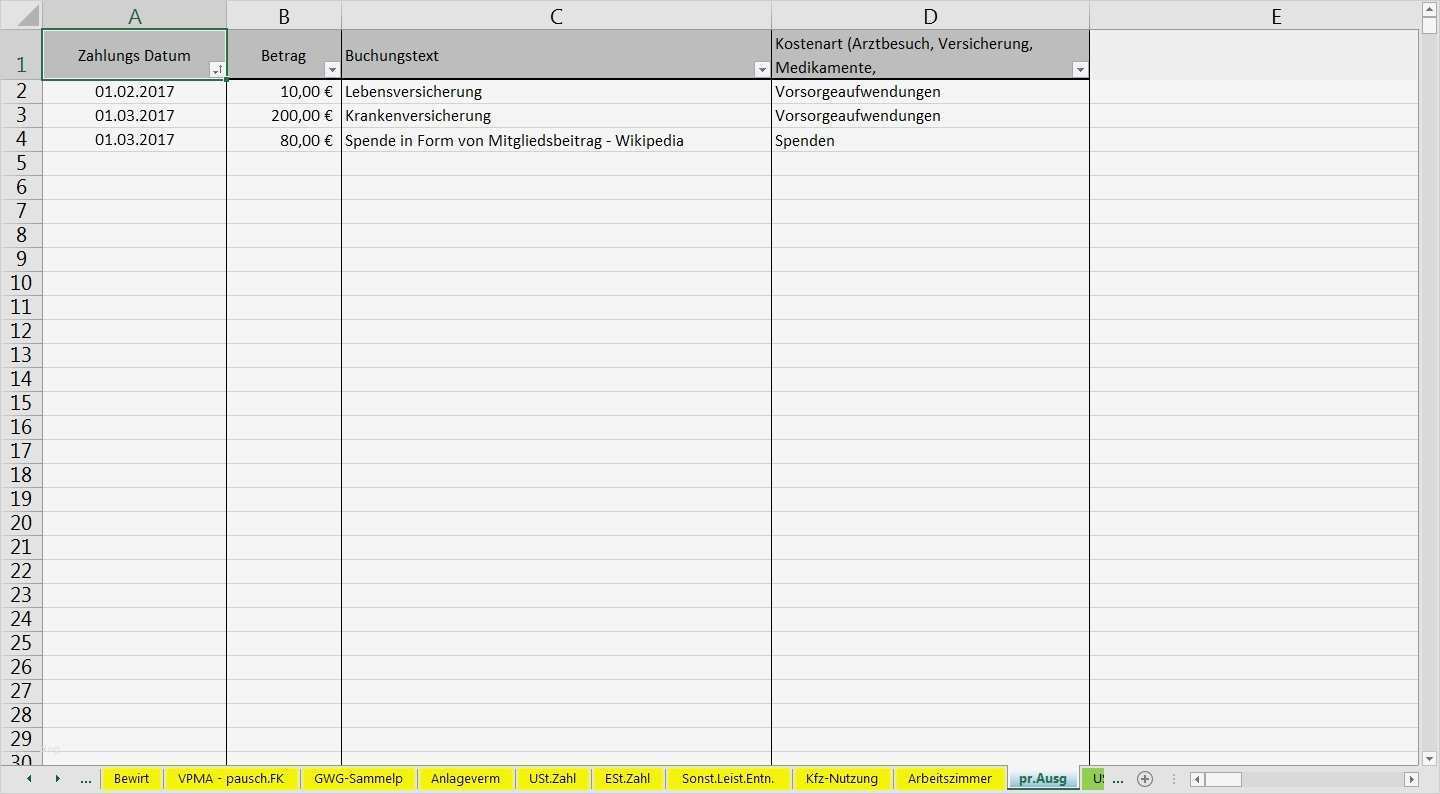Click the horizontal scrollbar left arrow
The width and height of the screenshot is (1440, 794).
pyautogui.click(x=1196, y=778)
